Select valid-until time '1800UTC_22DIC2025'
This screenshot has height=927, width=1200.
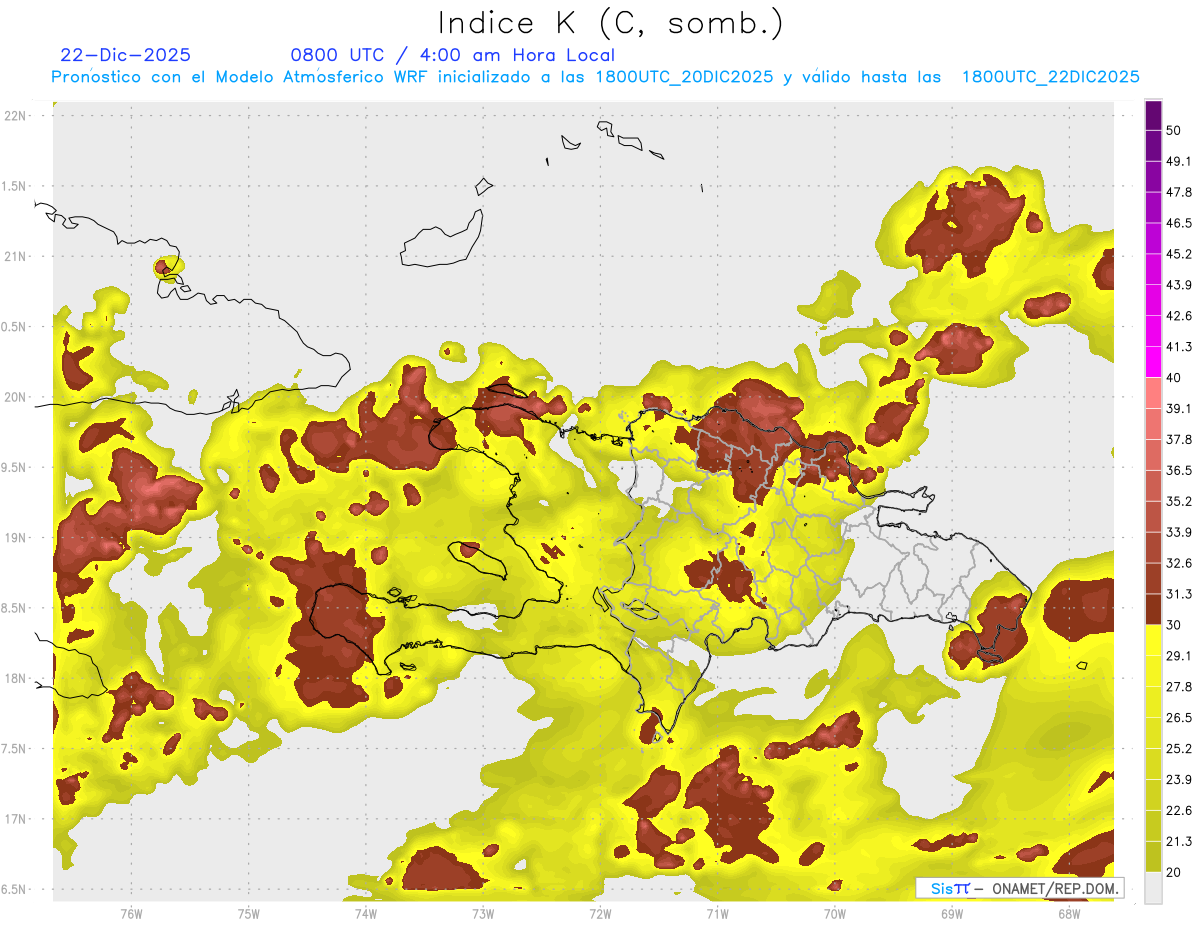click(1051, 77)
